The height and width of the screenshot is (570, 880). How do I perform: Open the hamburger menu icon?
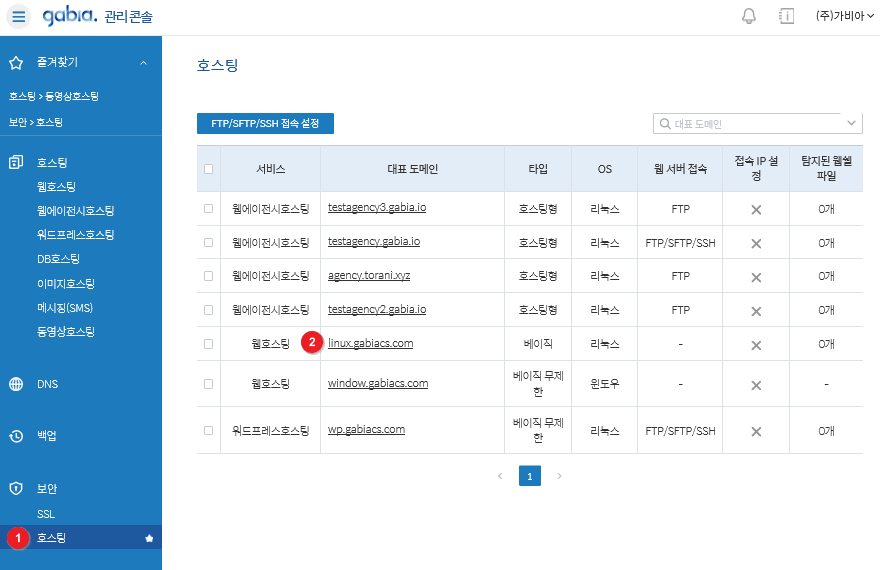point(19,16)
